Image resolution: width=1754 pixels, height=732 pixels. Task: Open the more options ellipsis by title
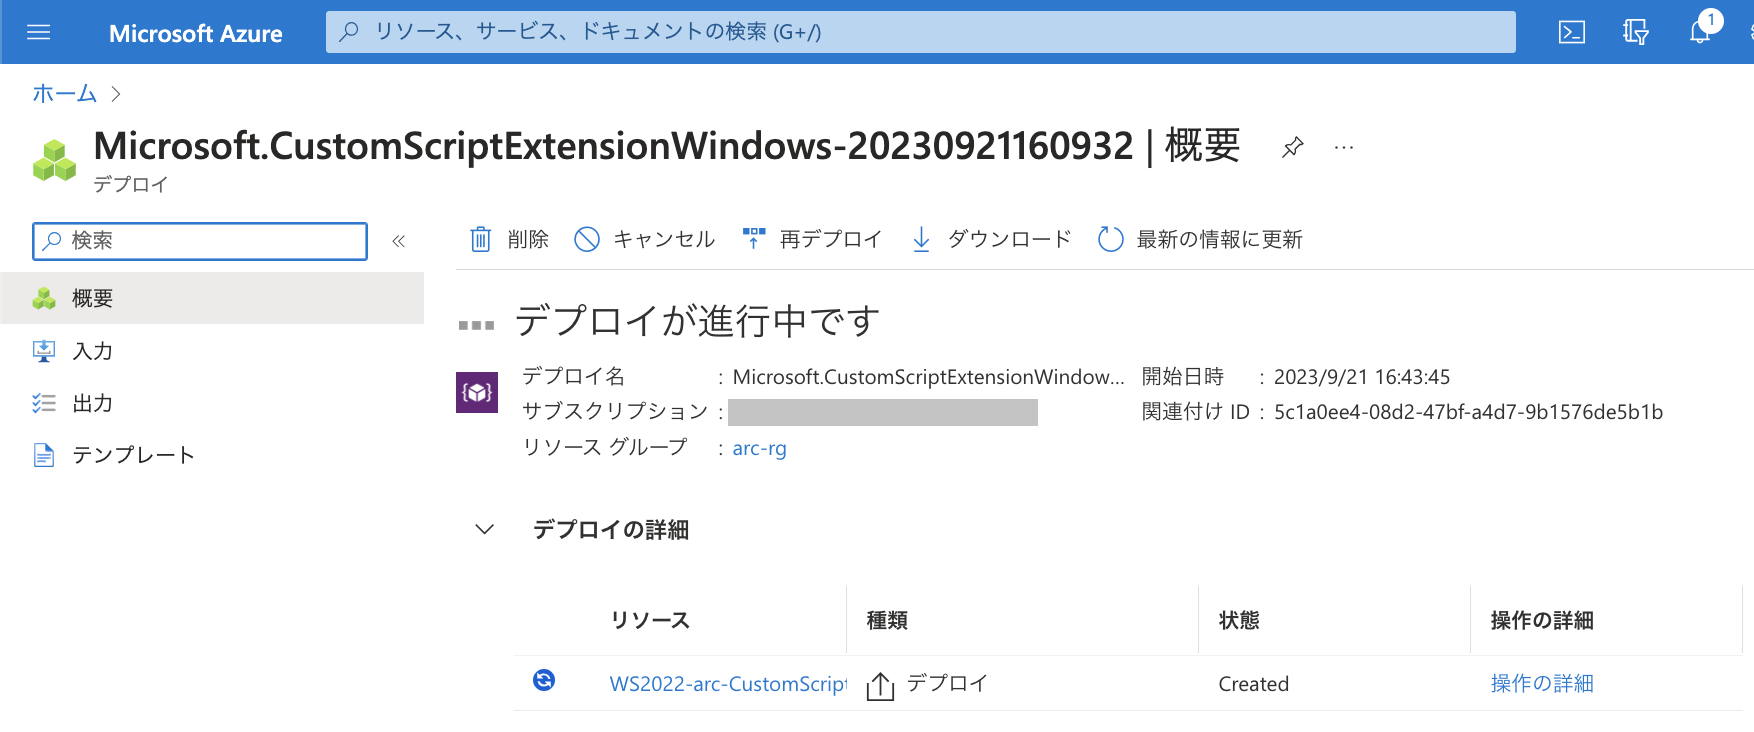coord(1344,147)
